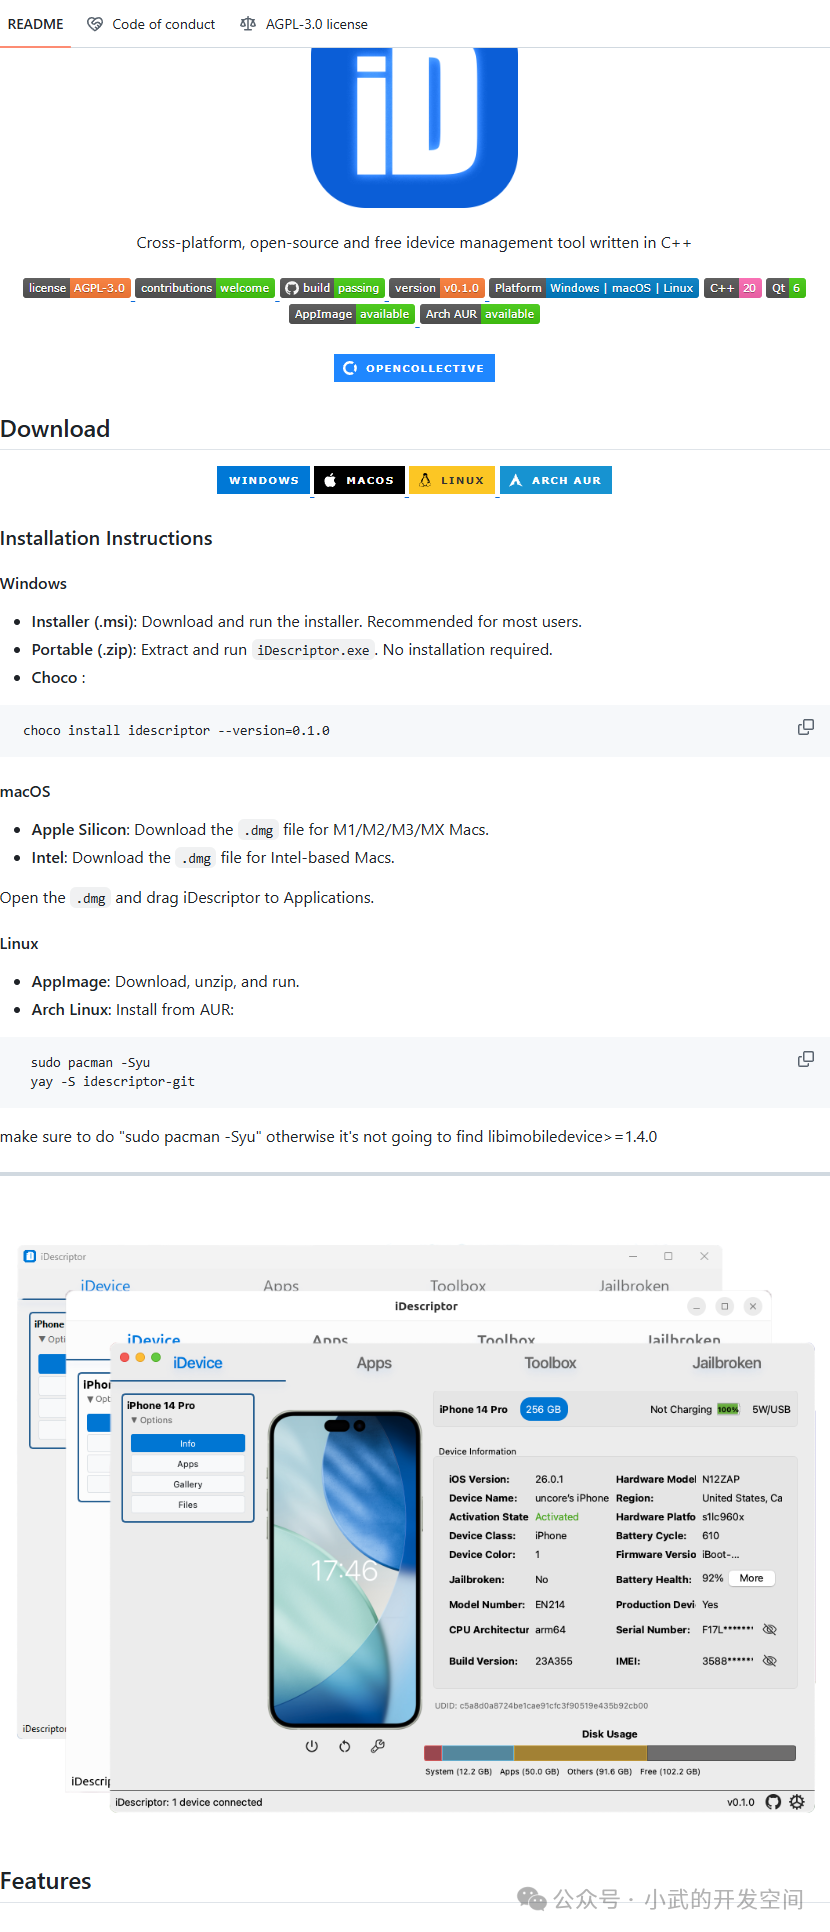Copy the choco install command

coord(805,727)
